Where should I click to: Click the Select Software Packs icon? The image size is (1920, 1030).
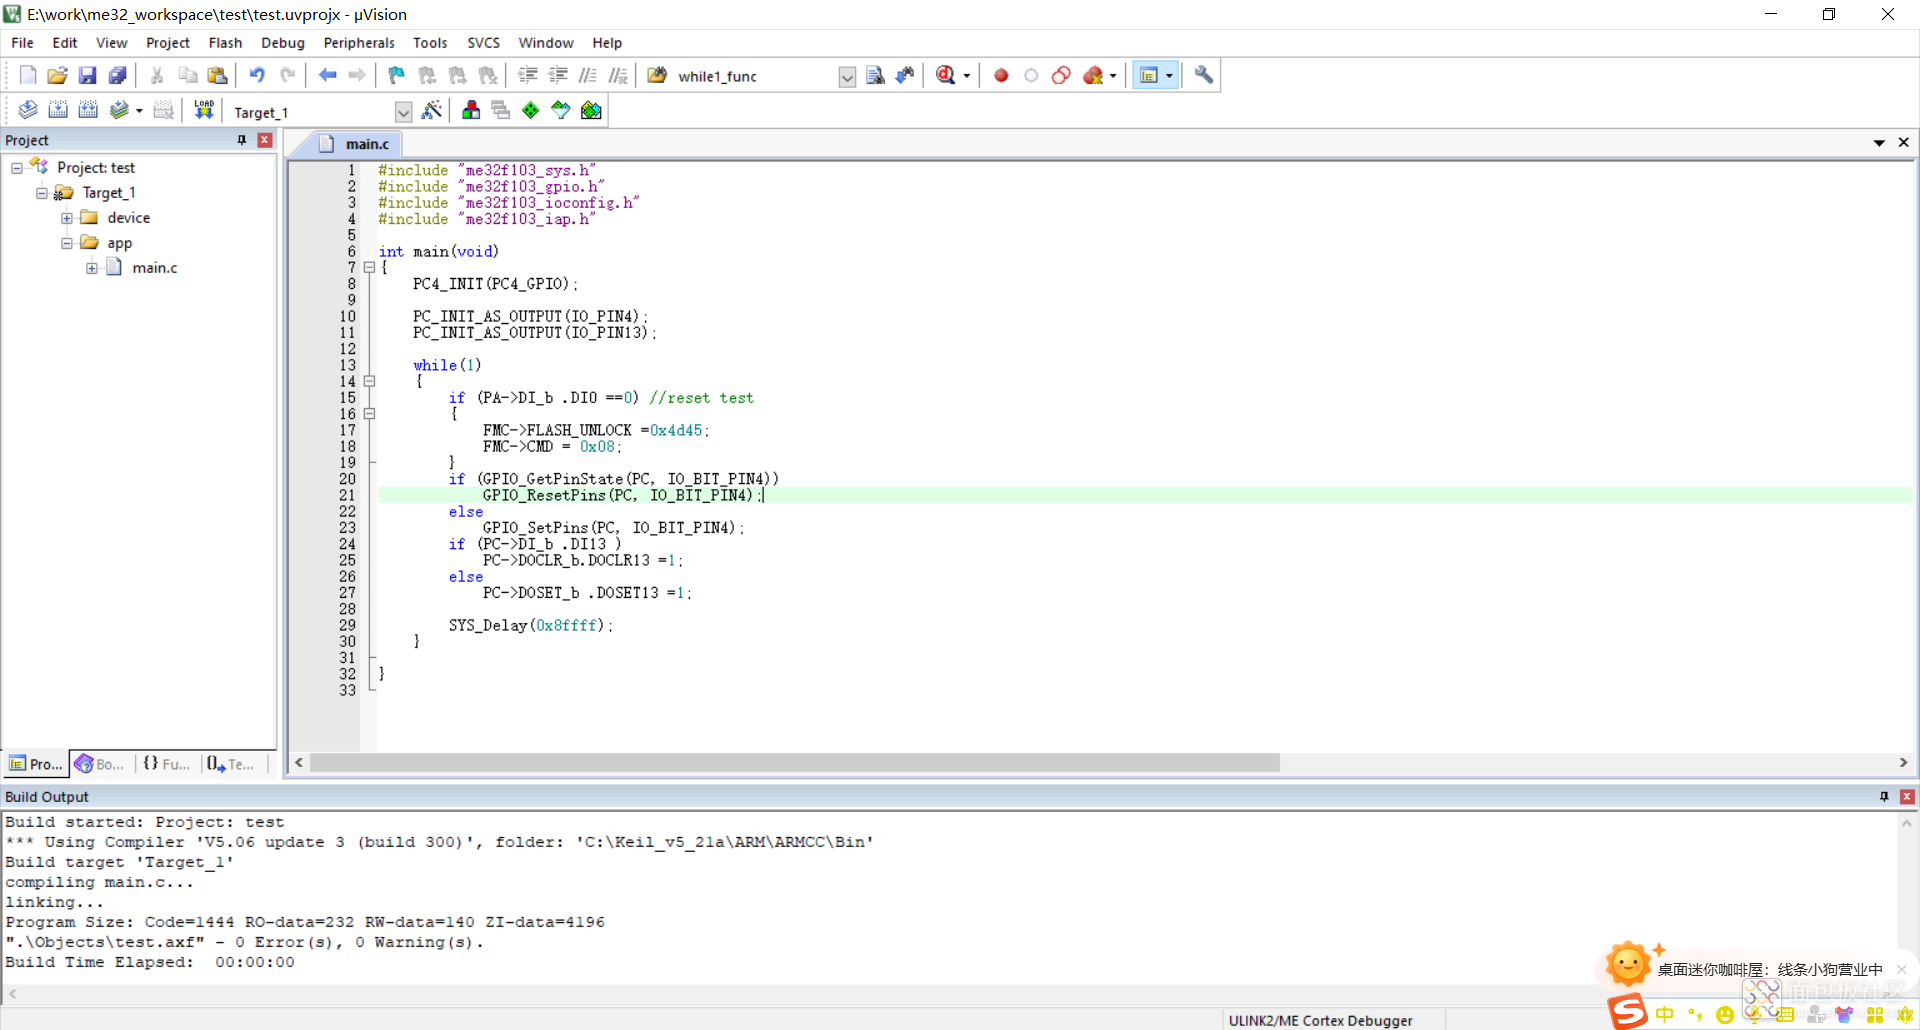click(x=591, y=110)
